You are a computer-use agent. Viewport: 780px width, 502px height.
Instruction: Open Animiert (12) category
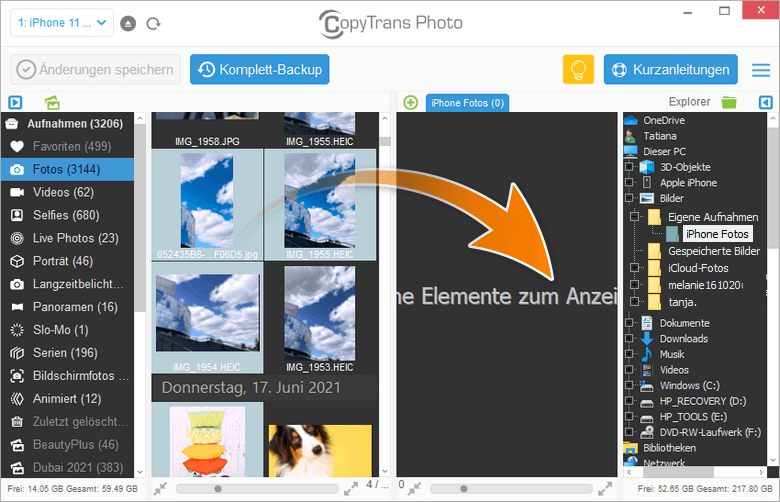point(68,399)
